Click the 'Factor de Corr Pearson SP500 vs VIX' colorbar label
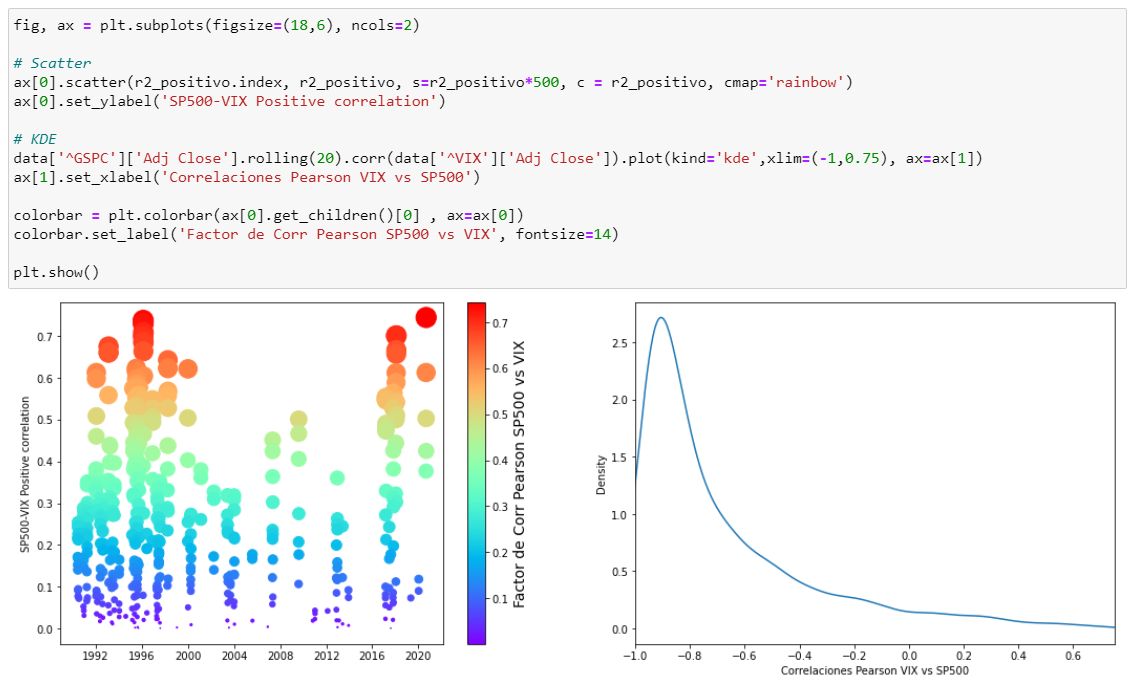1135x687 pixels. (x=519, y=474)
